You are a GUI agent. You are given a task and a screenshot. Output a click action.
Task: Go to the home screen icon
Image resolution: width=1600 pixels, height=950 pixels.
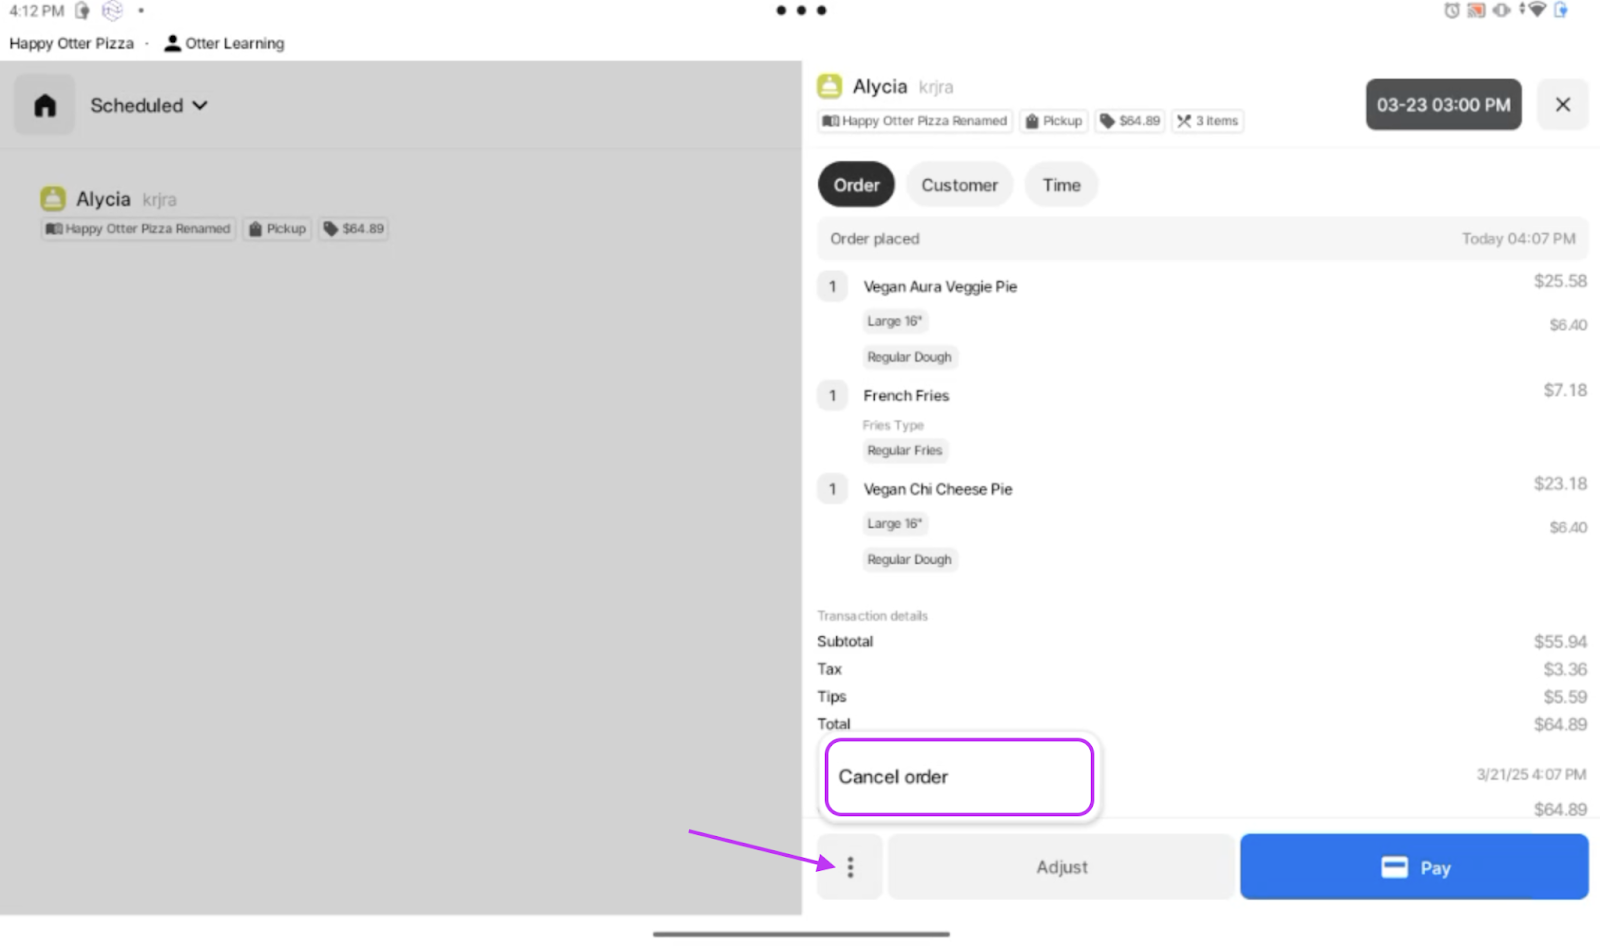click(x=45, y=105)
